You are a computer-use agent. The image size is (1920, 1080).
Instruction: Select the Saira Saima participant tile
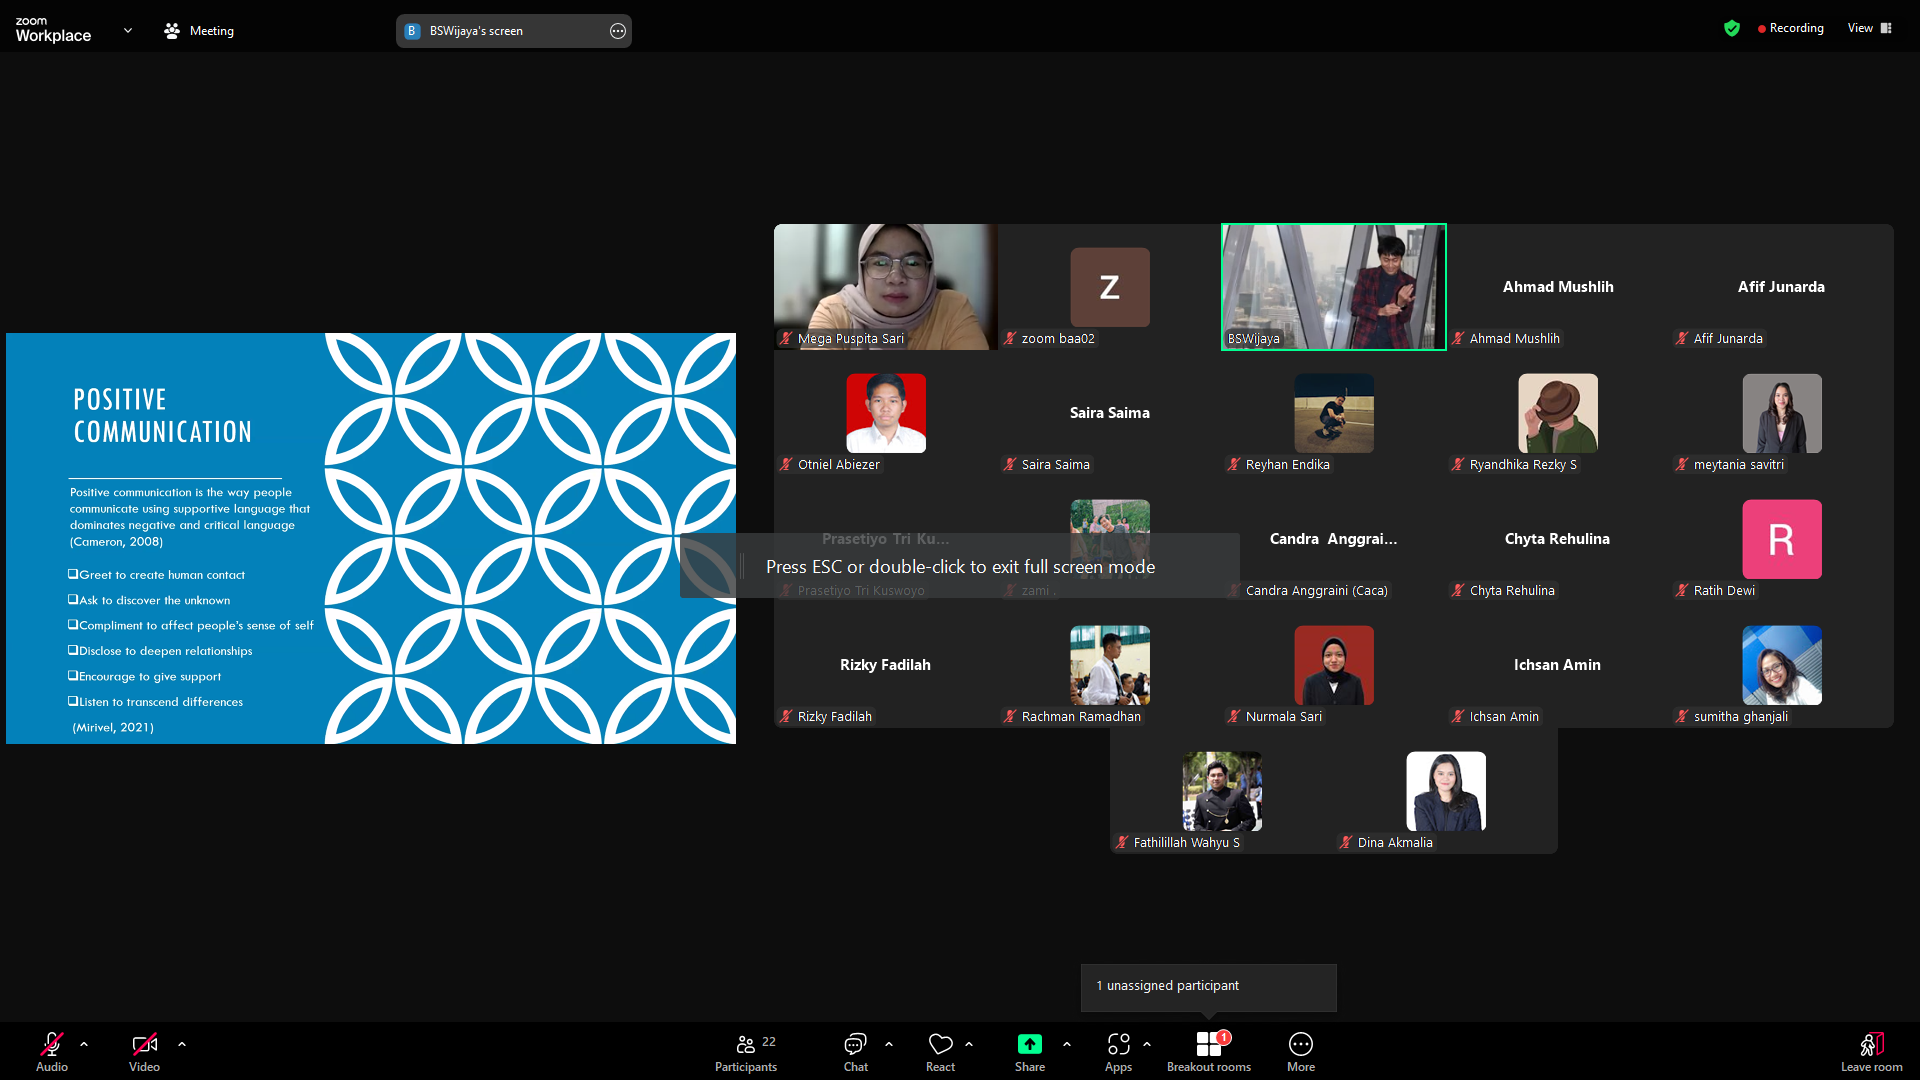[x=1110, y=413]
